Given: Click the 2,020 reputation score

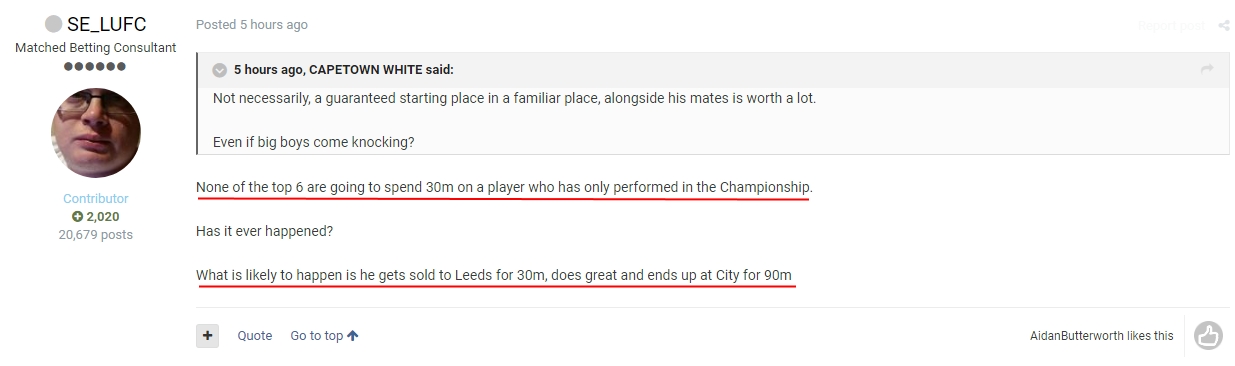Looking at the screenshot, I should [x=103, y=217].
